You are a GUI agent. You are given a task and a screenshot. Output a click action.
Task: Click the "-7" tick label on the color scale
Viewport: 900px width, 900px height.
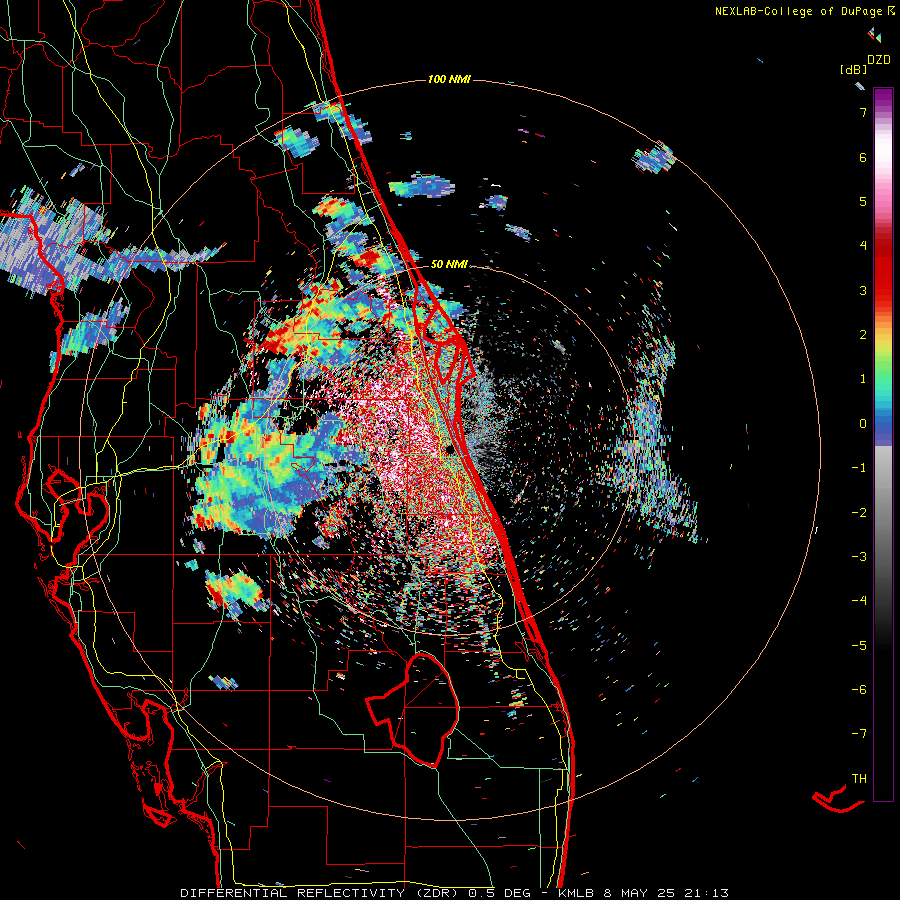pos(859,734)
